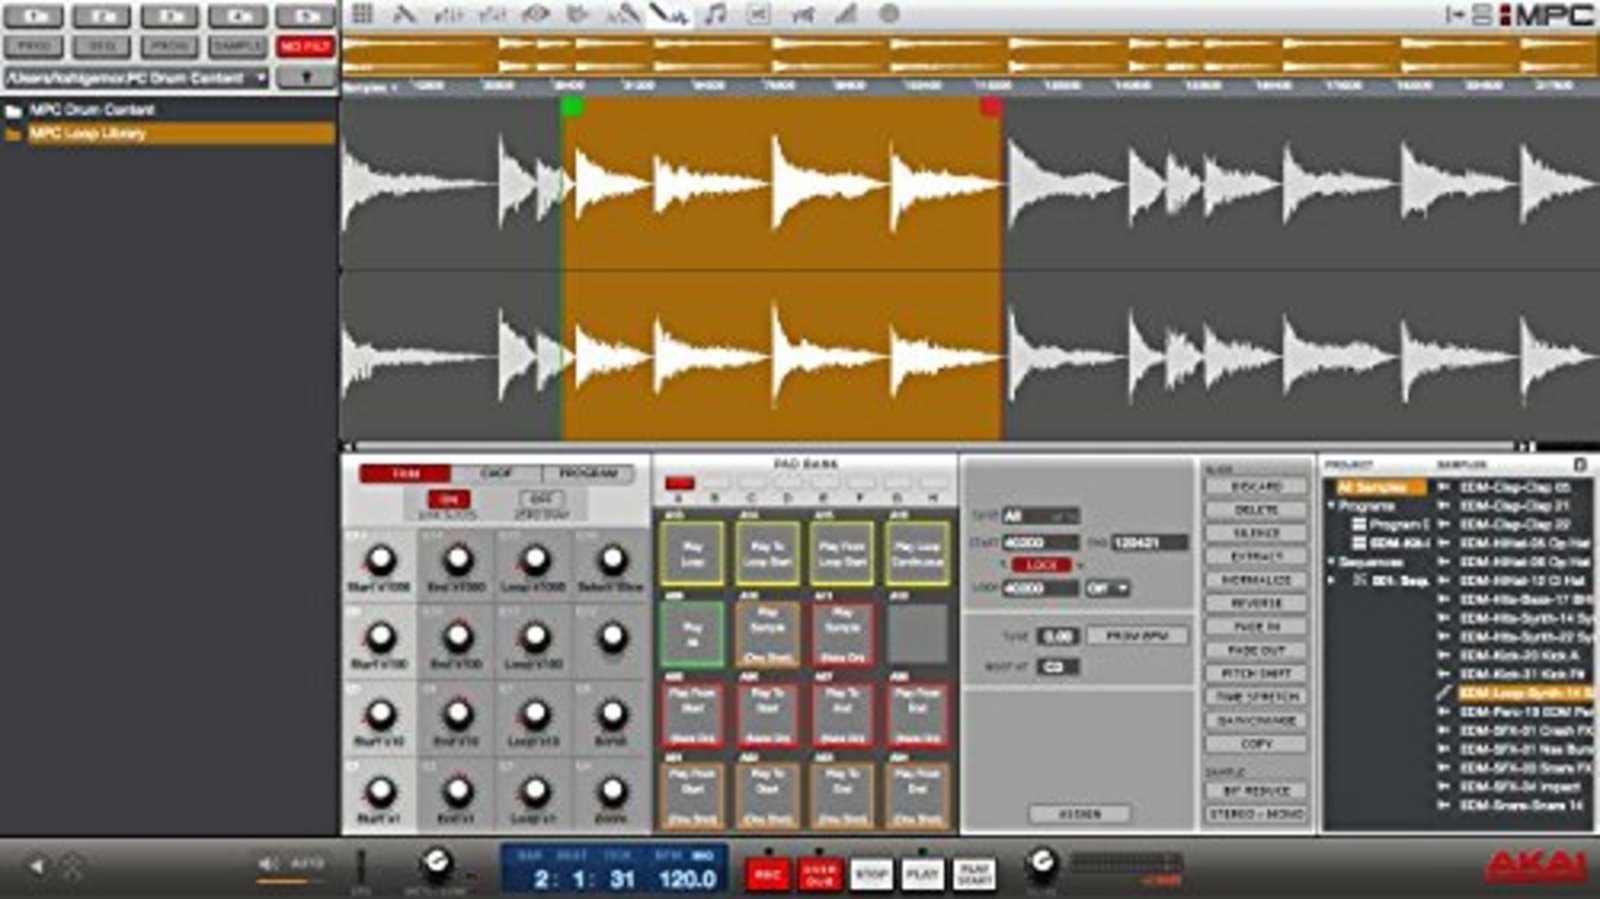Click the REC transport button
Viewport: 1600px width, 899px height.
coord(767,875)
